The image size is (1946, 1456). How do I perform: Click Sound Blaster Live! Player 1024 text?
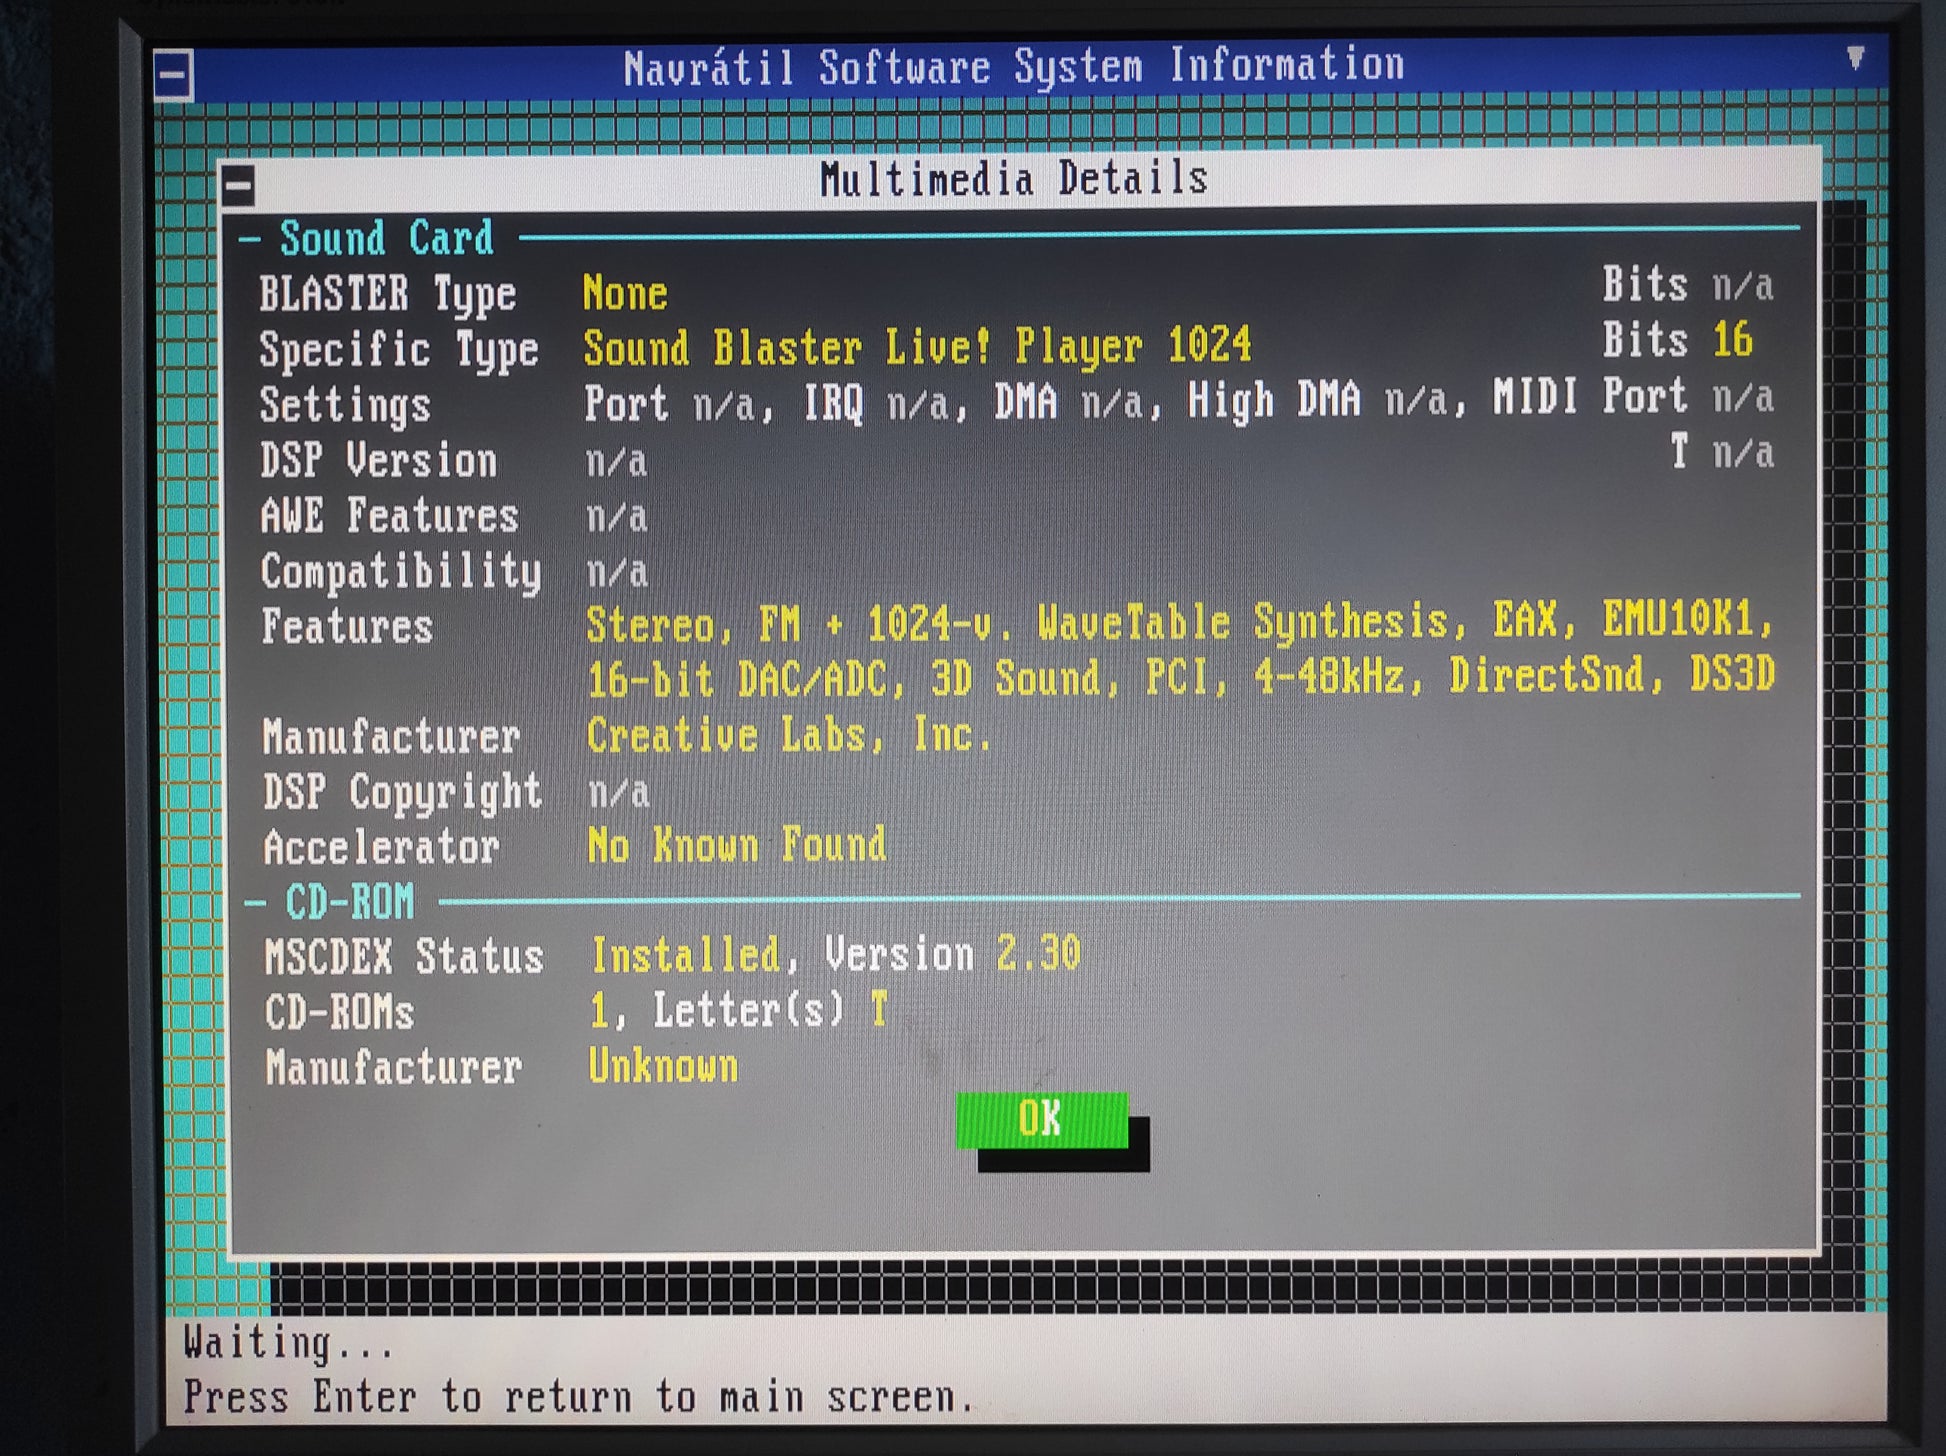click(x=917, y=348)
